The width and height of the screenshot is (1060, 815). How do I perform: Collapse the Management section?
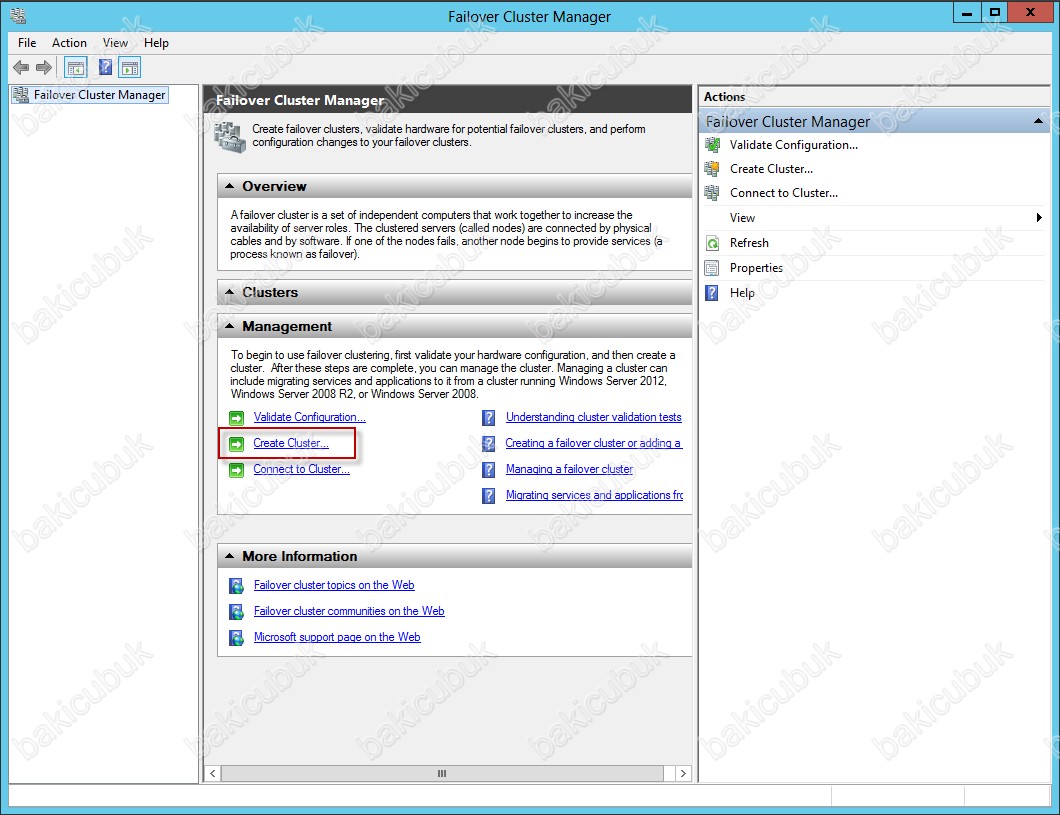(x=230, y=326)
